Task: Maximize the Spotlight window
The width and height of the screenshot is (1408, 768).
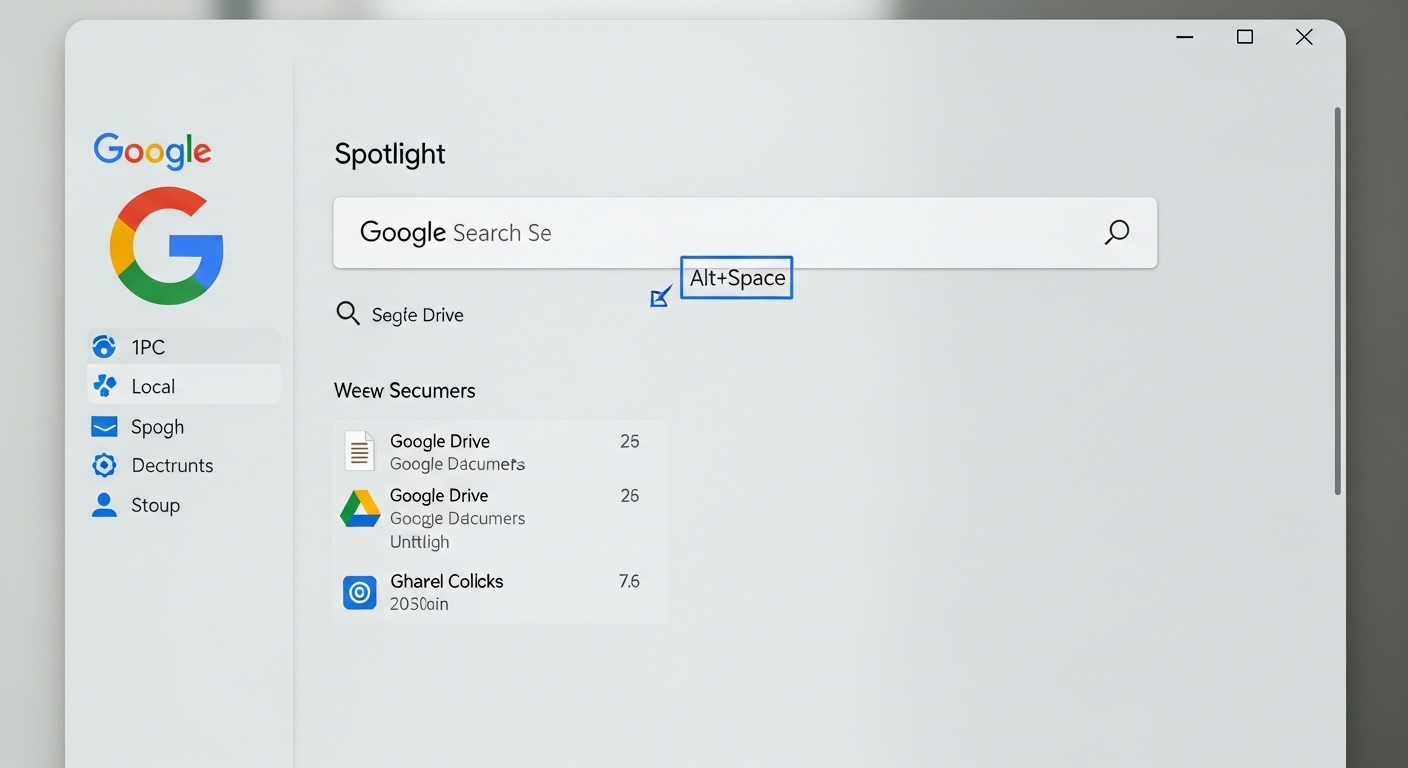Action: [x=1245, y=37]
